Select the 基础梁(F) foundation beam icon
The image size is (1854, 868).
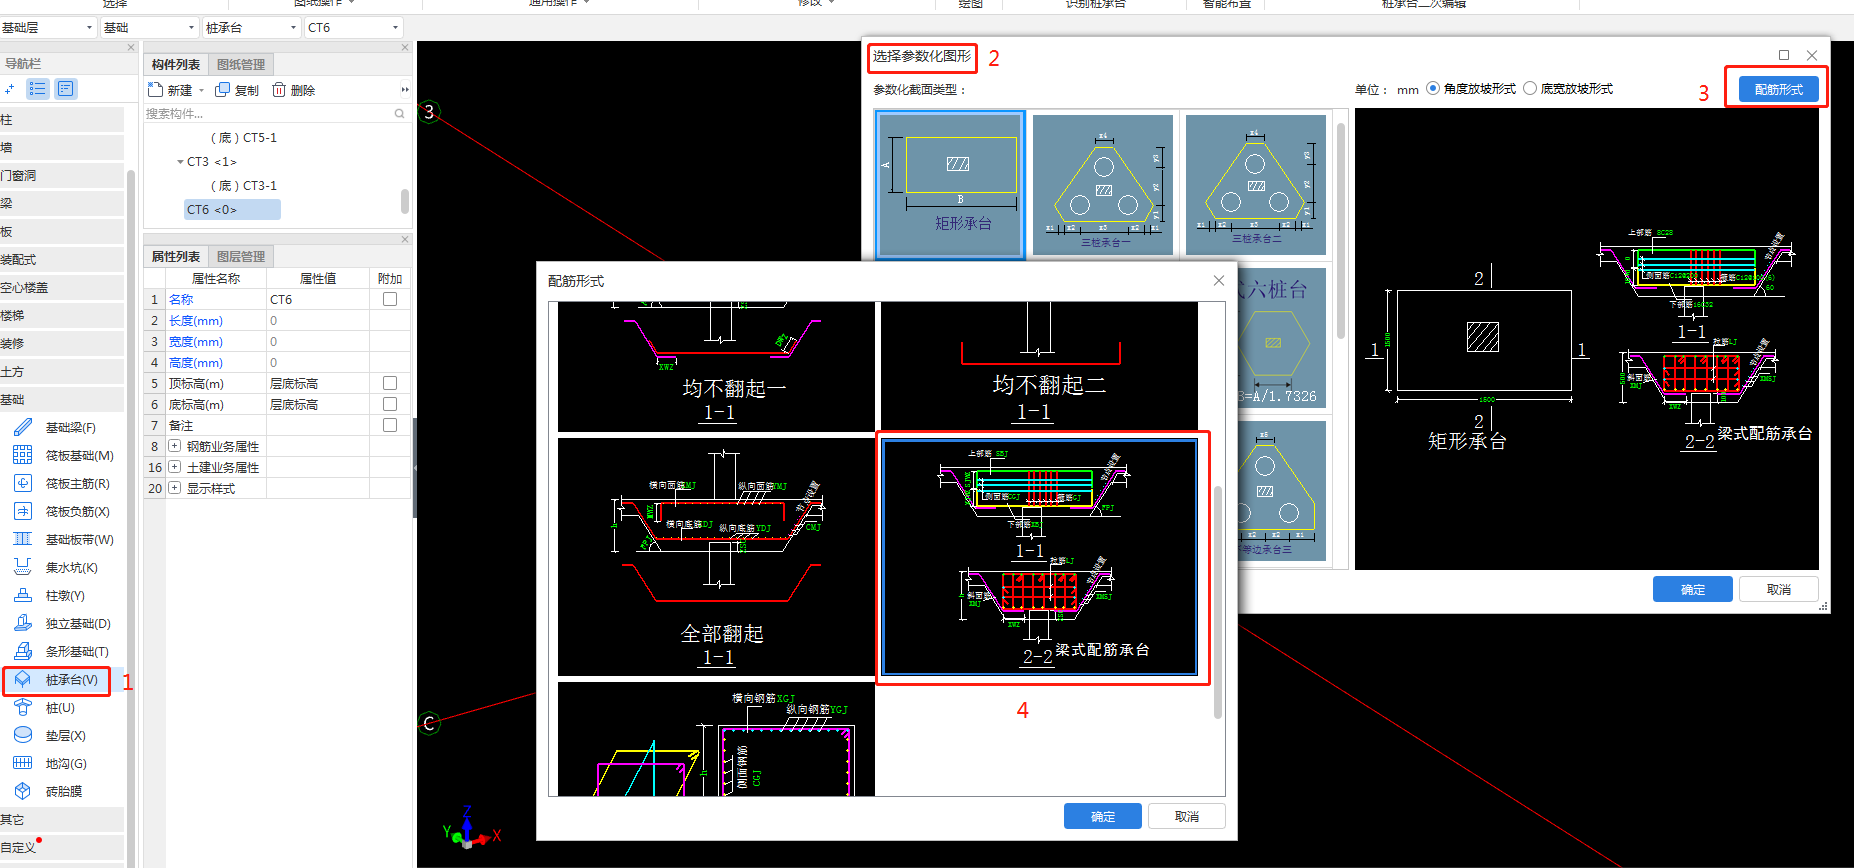(x=23, y=427)
